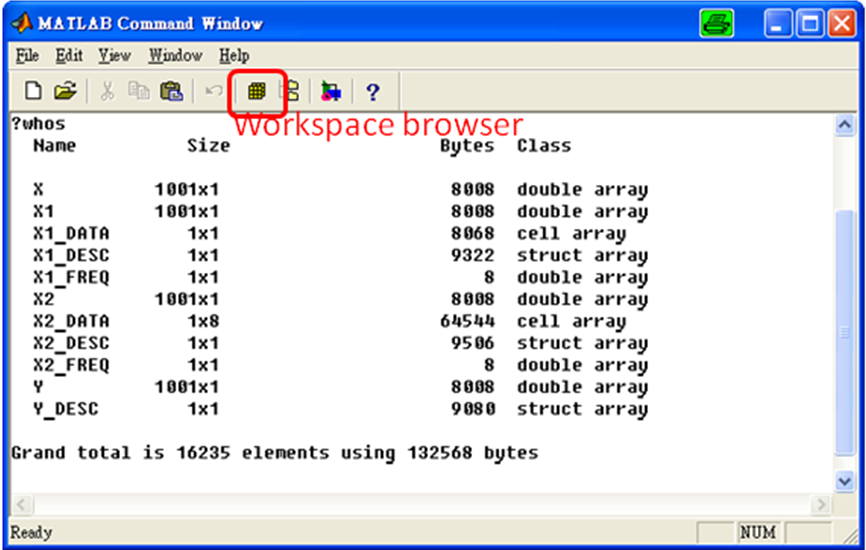This screenshot has width=866, height=550.
Task: Click the Paste clipboard icon
Action: (x=171, y=92)
